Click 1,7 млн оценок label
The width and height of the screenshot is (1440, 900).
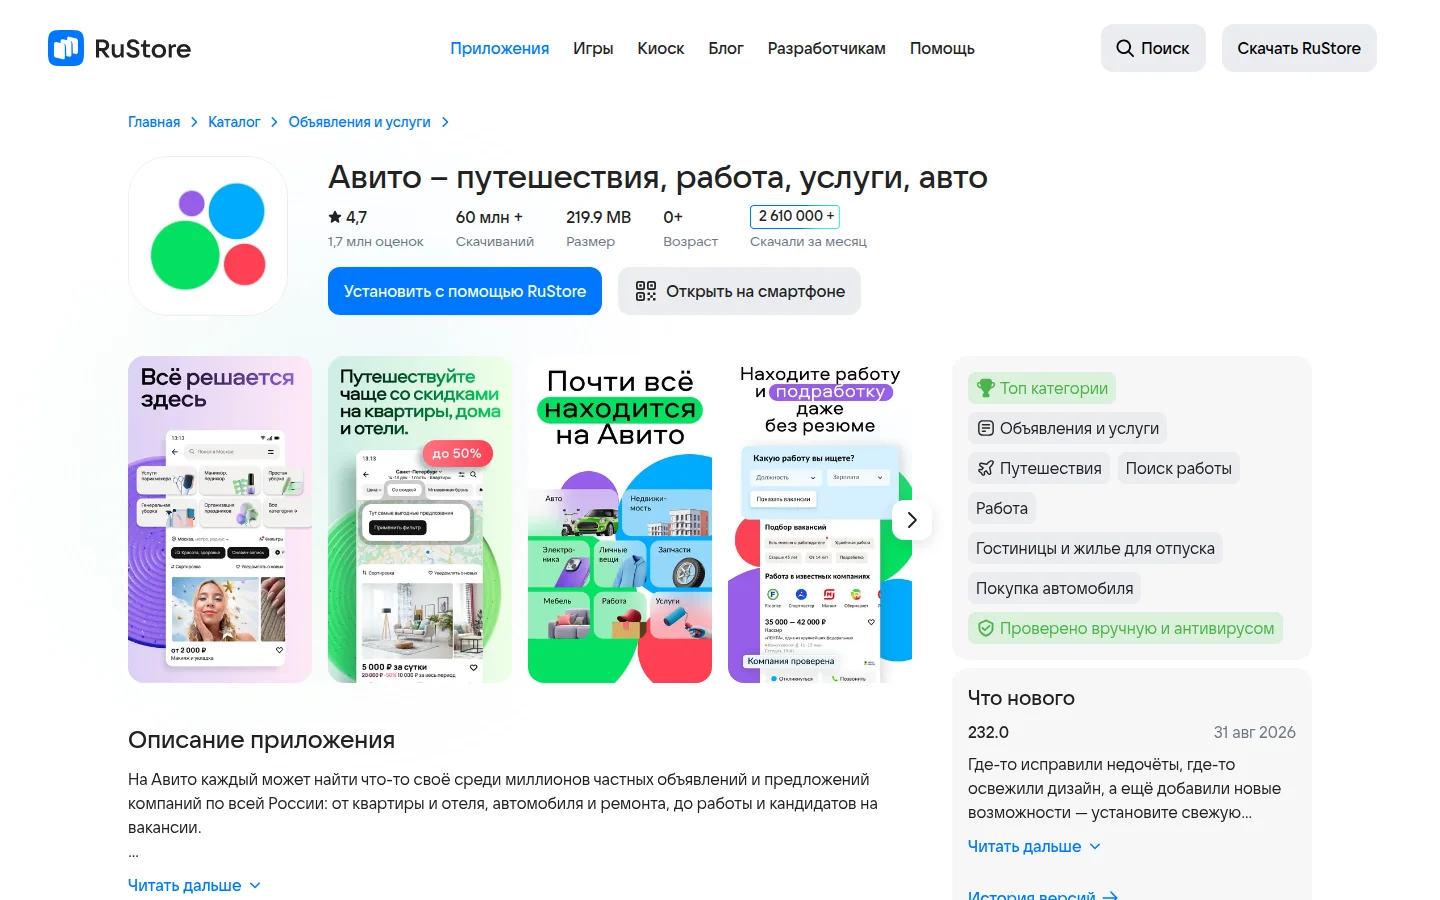pyautogui.click(x=376, y=241)
